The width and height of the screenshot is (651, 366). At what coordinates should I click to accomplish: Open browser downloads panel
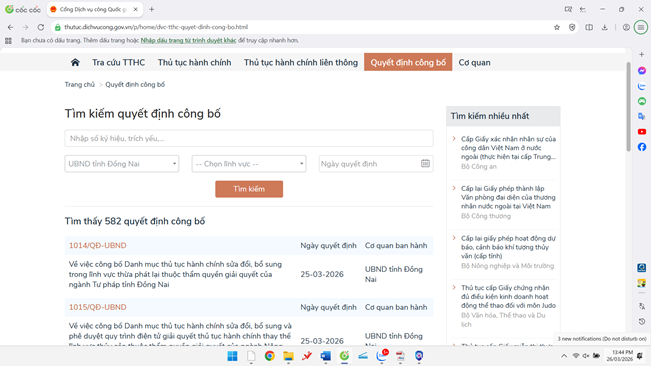604,27
